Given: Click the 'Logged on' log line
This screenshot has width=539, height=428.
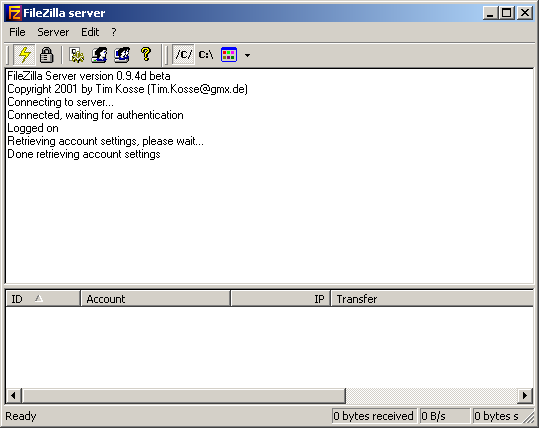Looking at the screenshot, I should click(33, 128).
